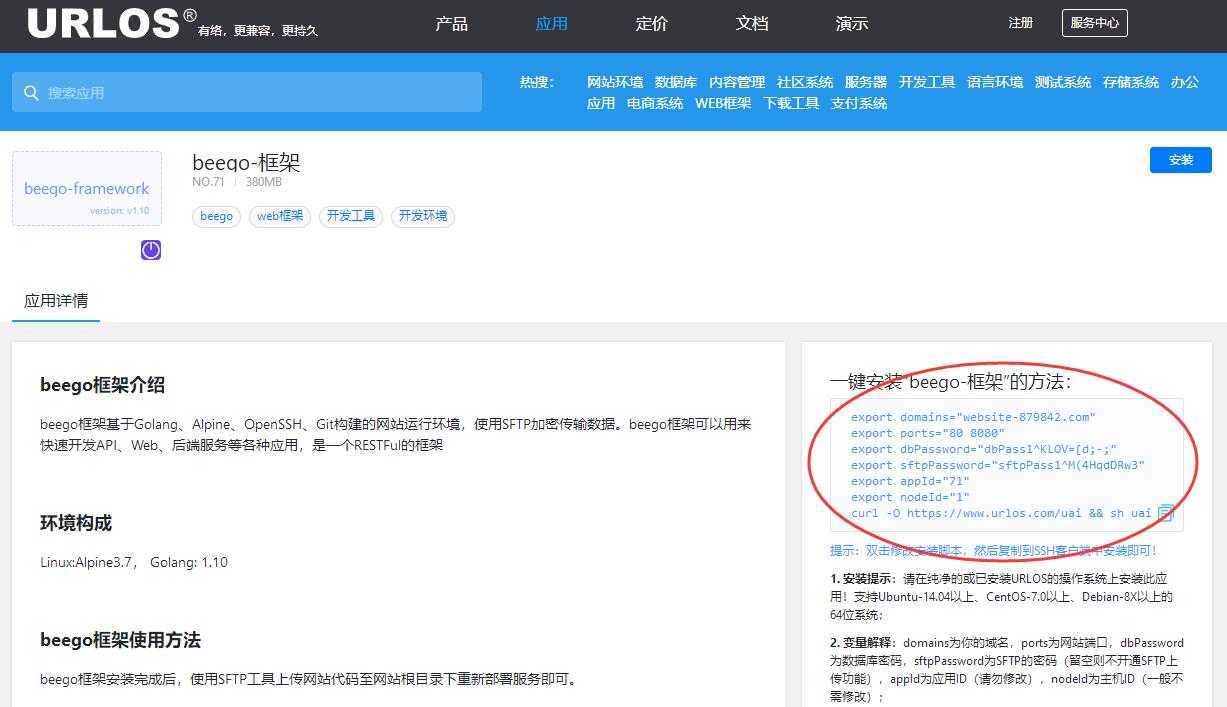This screenshot has height=707, width=1227.
Task: Select hot search 社区系统
Action: coord(805,82)
